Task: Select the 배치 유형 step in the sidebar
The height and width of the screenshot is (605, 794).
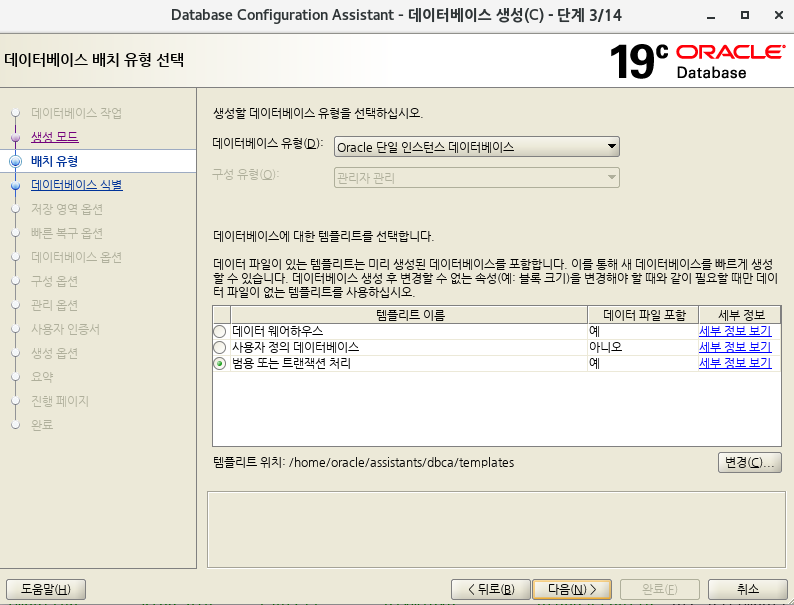Action: [54, 161]
